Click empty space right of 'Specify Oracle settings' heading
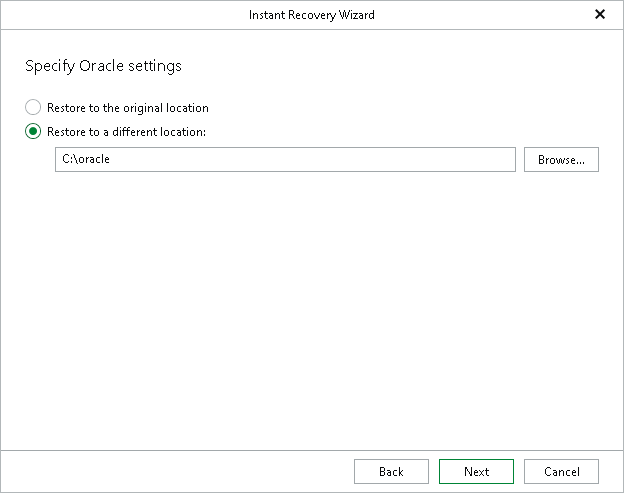Viewport: 624px width, 493px height. click(400, 67)
